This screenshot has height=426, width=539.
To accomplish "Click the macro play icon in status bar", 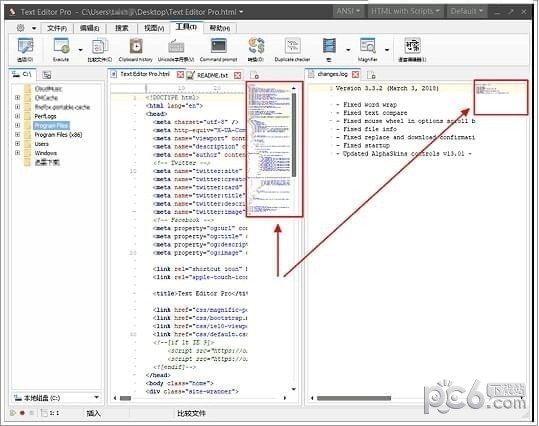I will click(13, 413).
